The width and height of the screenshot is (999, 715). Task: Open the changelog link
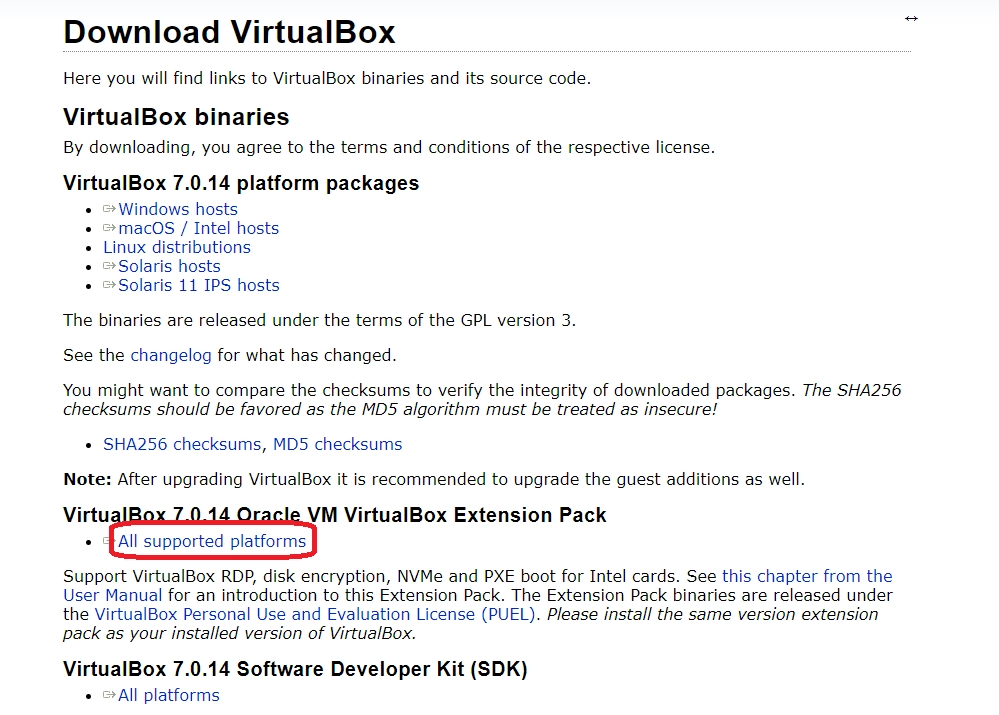point(171,356)
